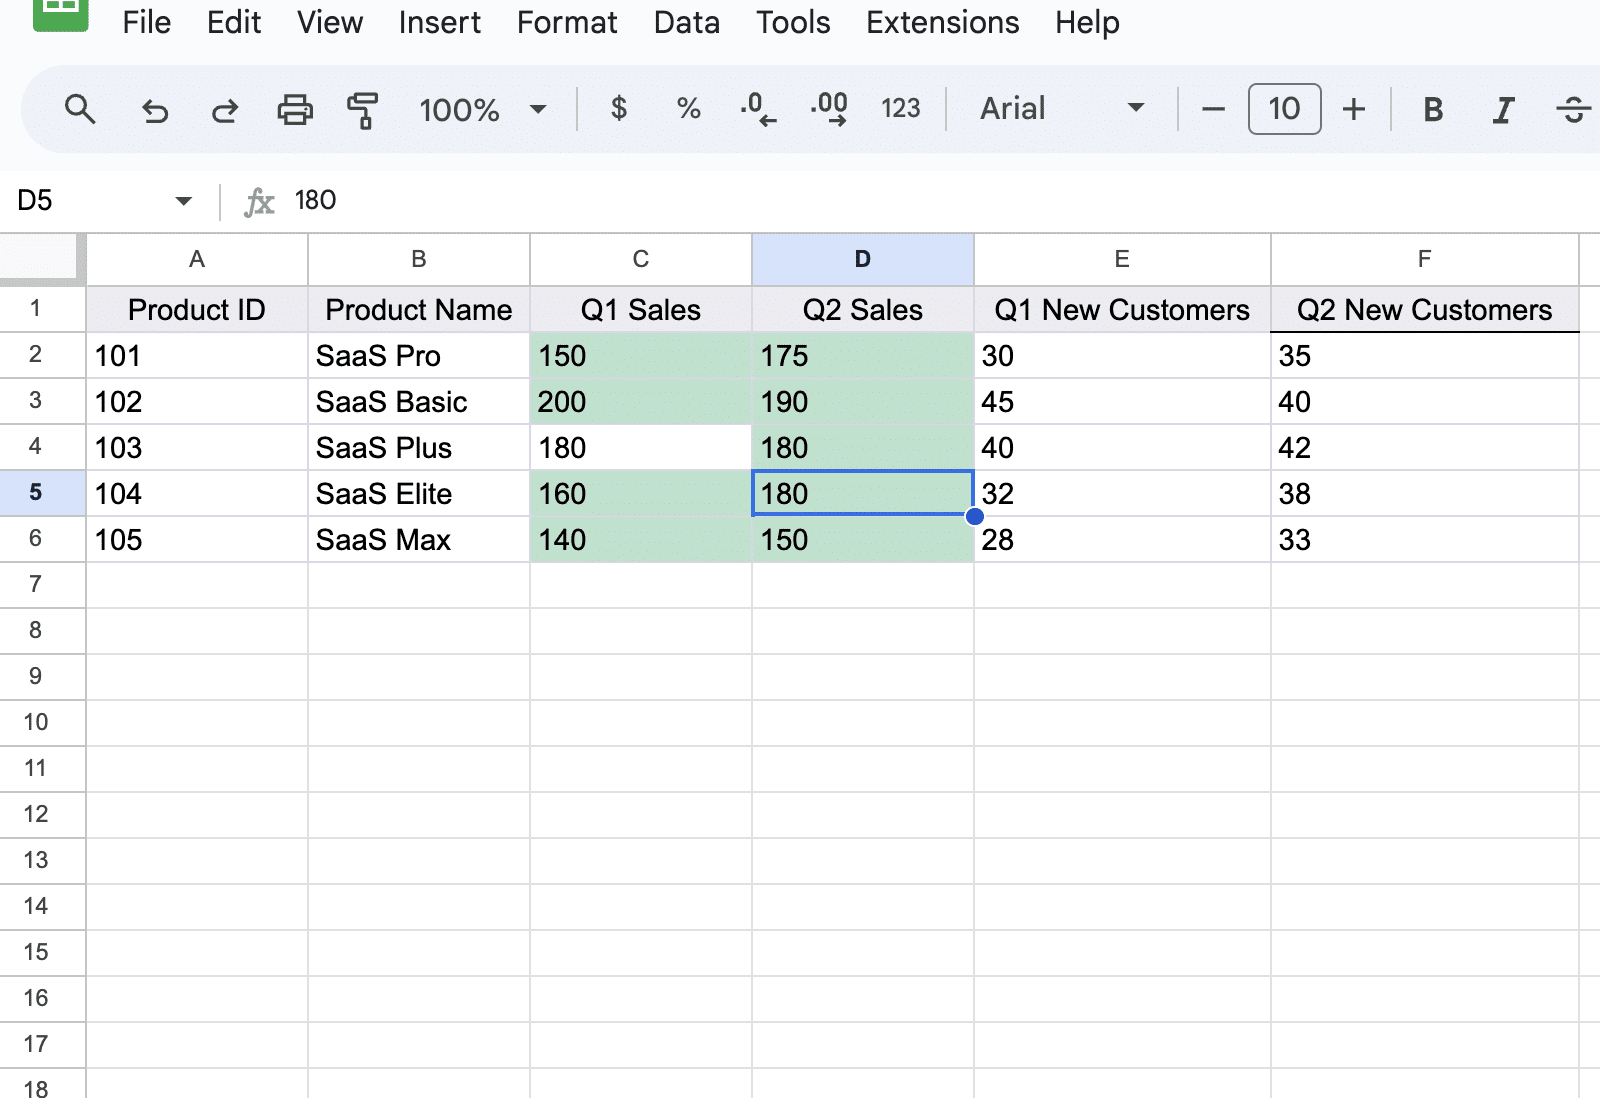
Task: Click the font size field showing 10
Action: (x=1284, y=109)
